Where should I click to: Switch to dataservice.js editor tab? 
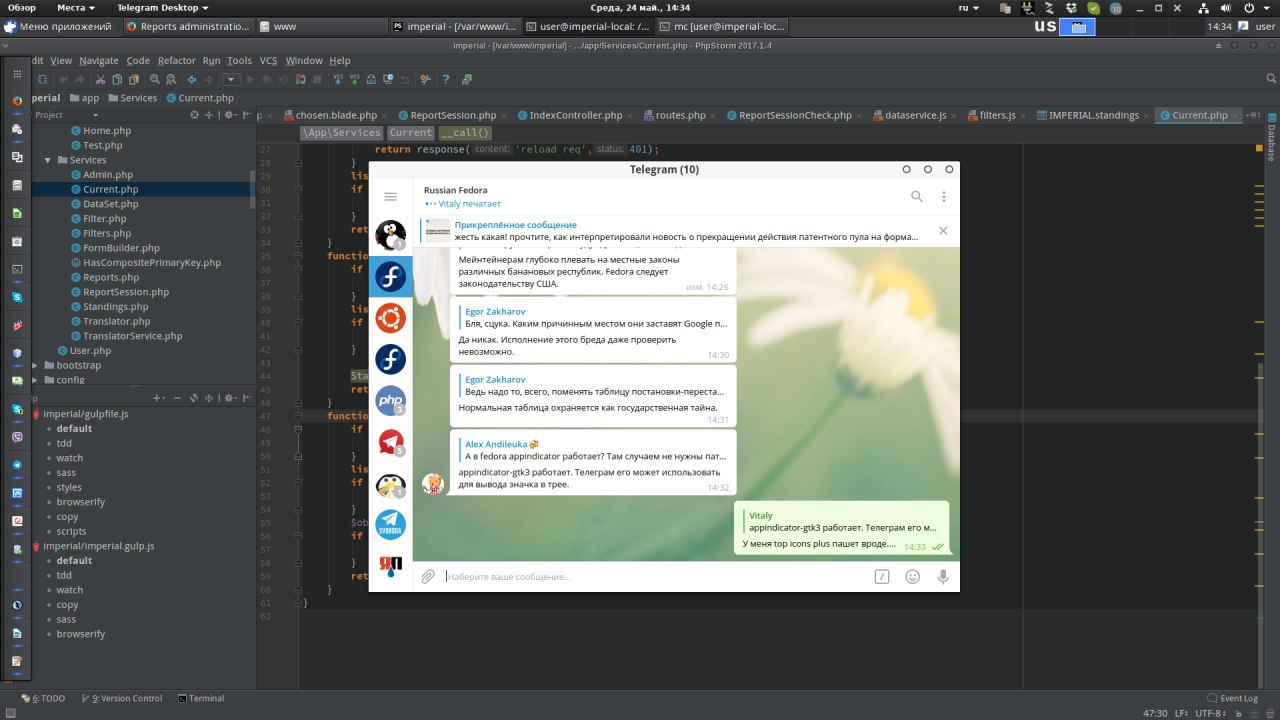[915, 115]
